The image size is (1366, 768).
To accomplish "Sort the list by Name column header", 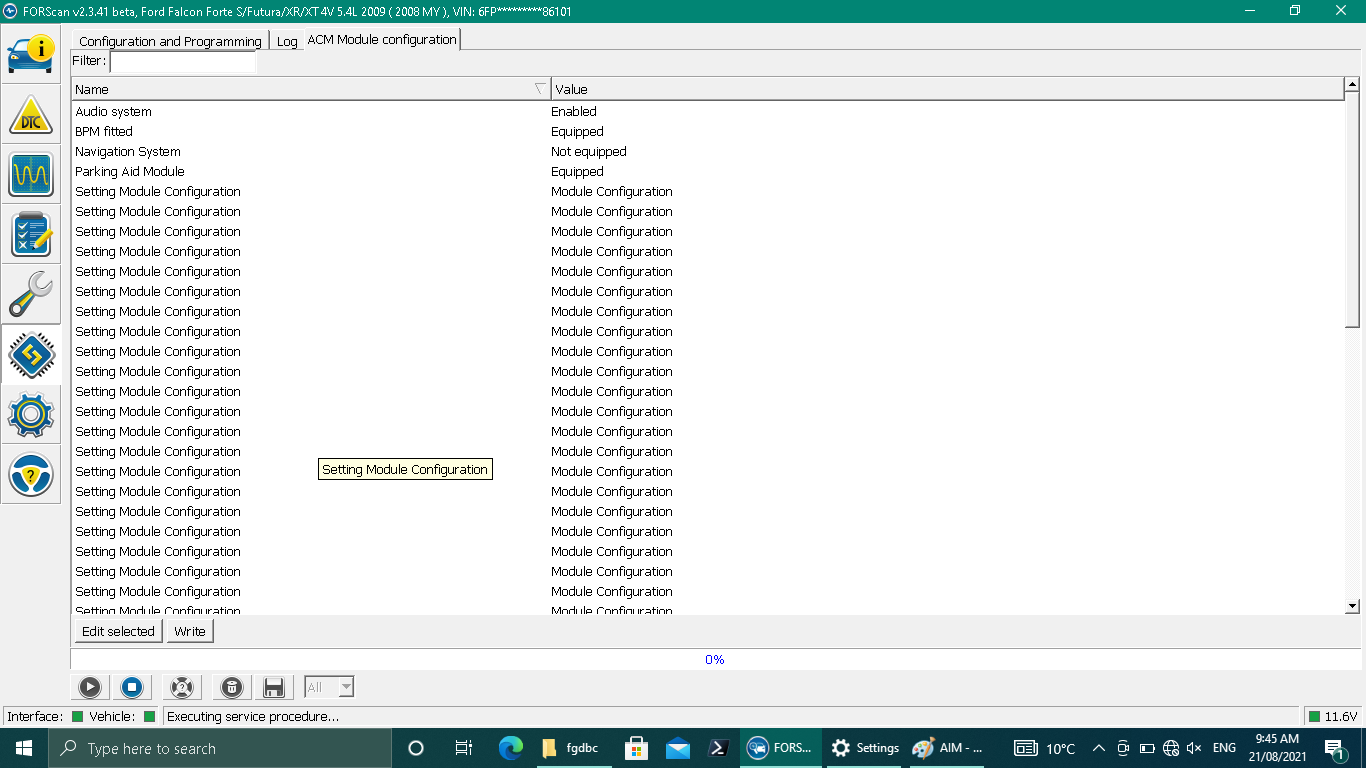I will tap(311, 89).
